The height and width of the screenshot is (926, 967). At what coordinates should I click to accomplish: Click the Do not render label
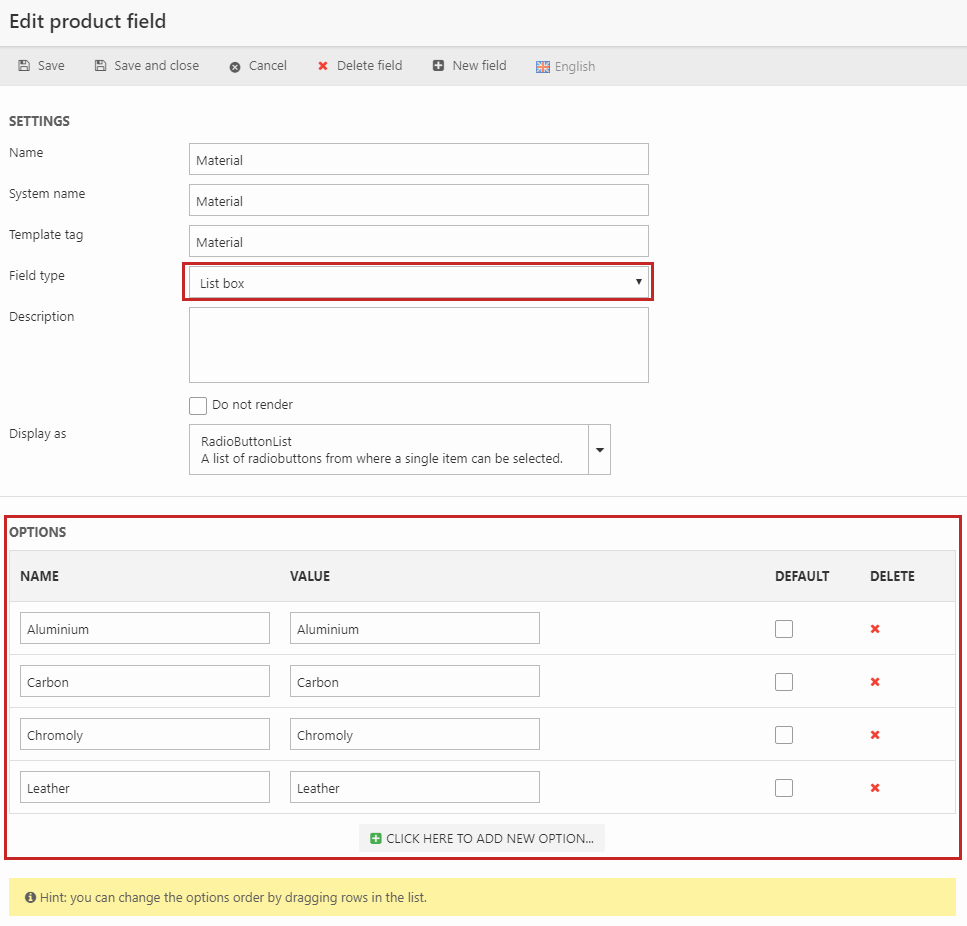tap(252, 405)
